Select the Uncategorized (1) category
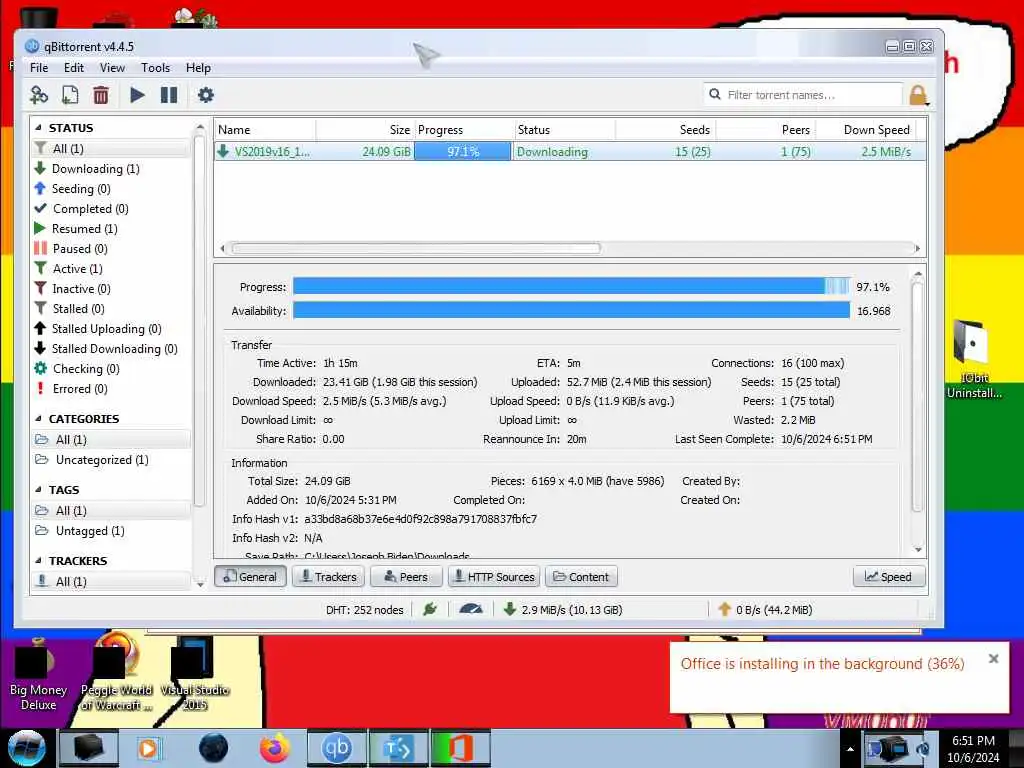 111,460
